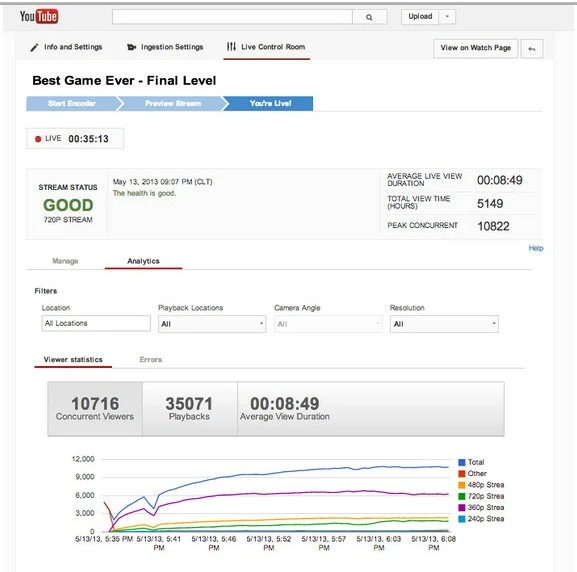
Task: Open the Playback Locations dropdown
Action: click(x=212, y=324)
